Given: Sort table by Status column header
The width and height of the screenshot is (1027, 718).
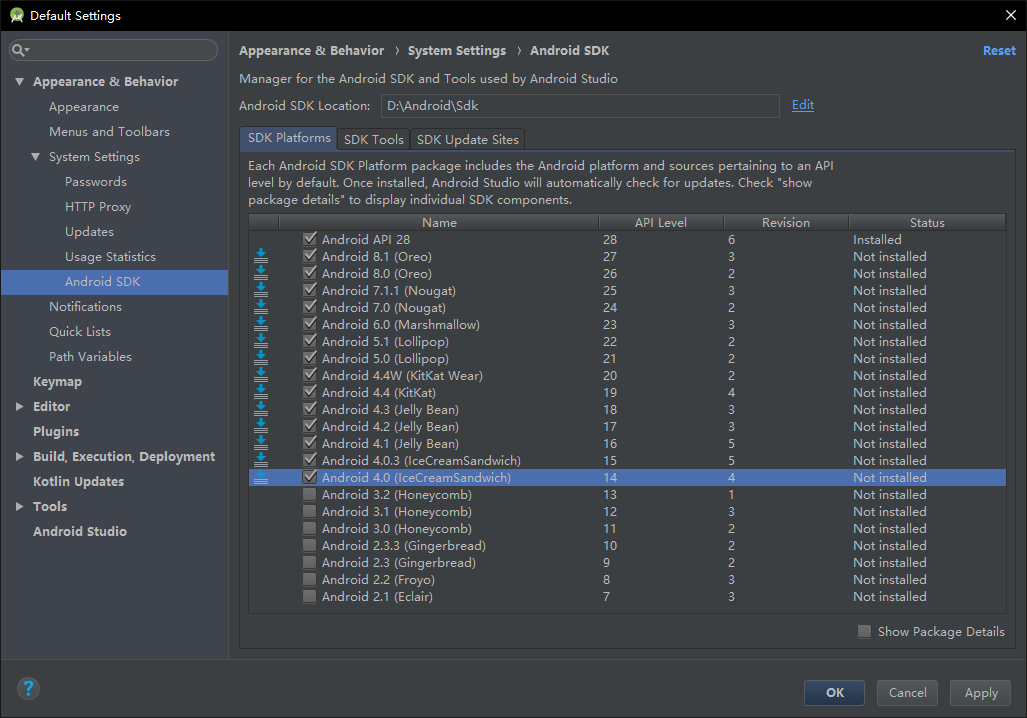Looking at the screenshot, I should pos(927,223).
